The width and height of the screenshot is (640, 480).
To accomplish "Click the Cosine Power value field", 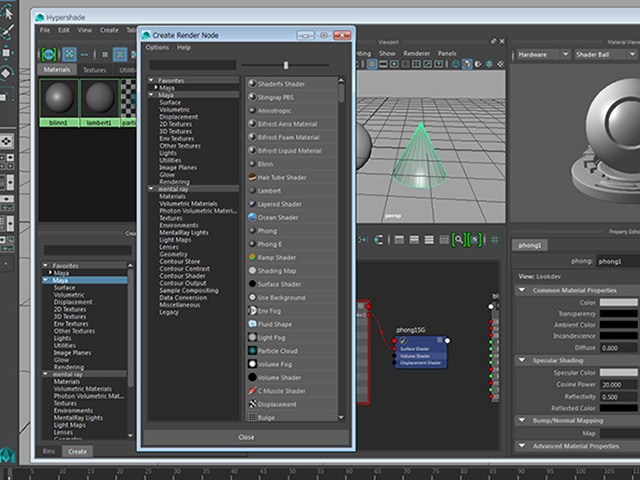I will [x=618, y=384].
